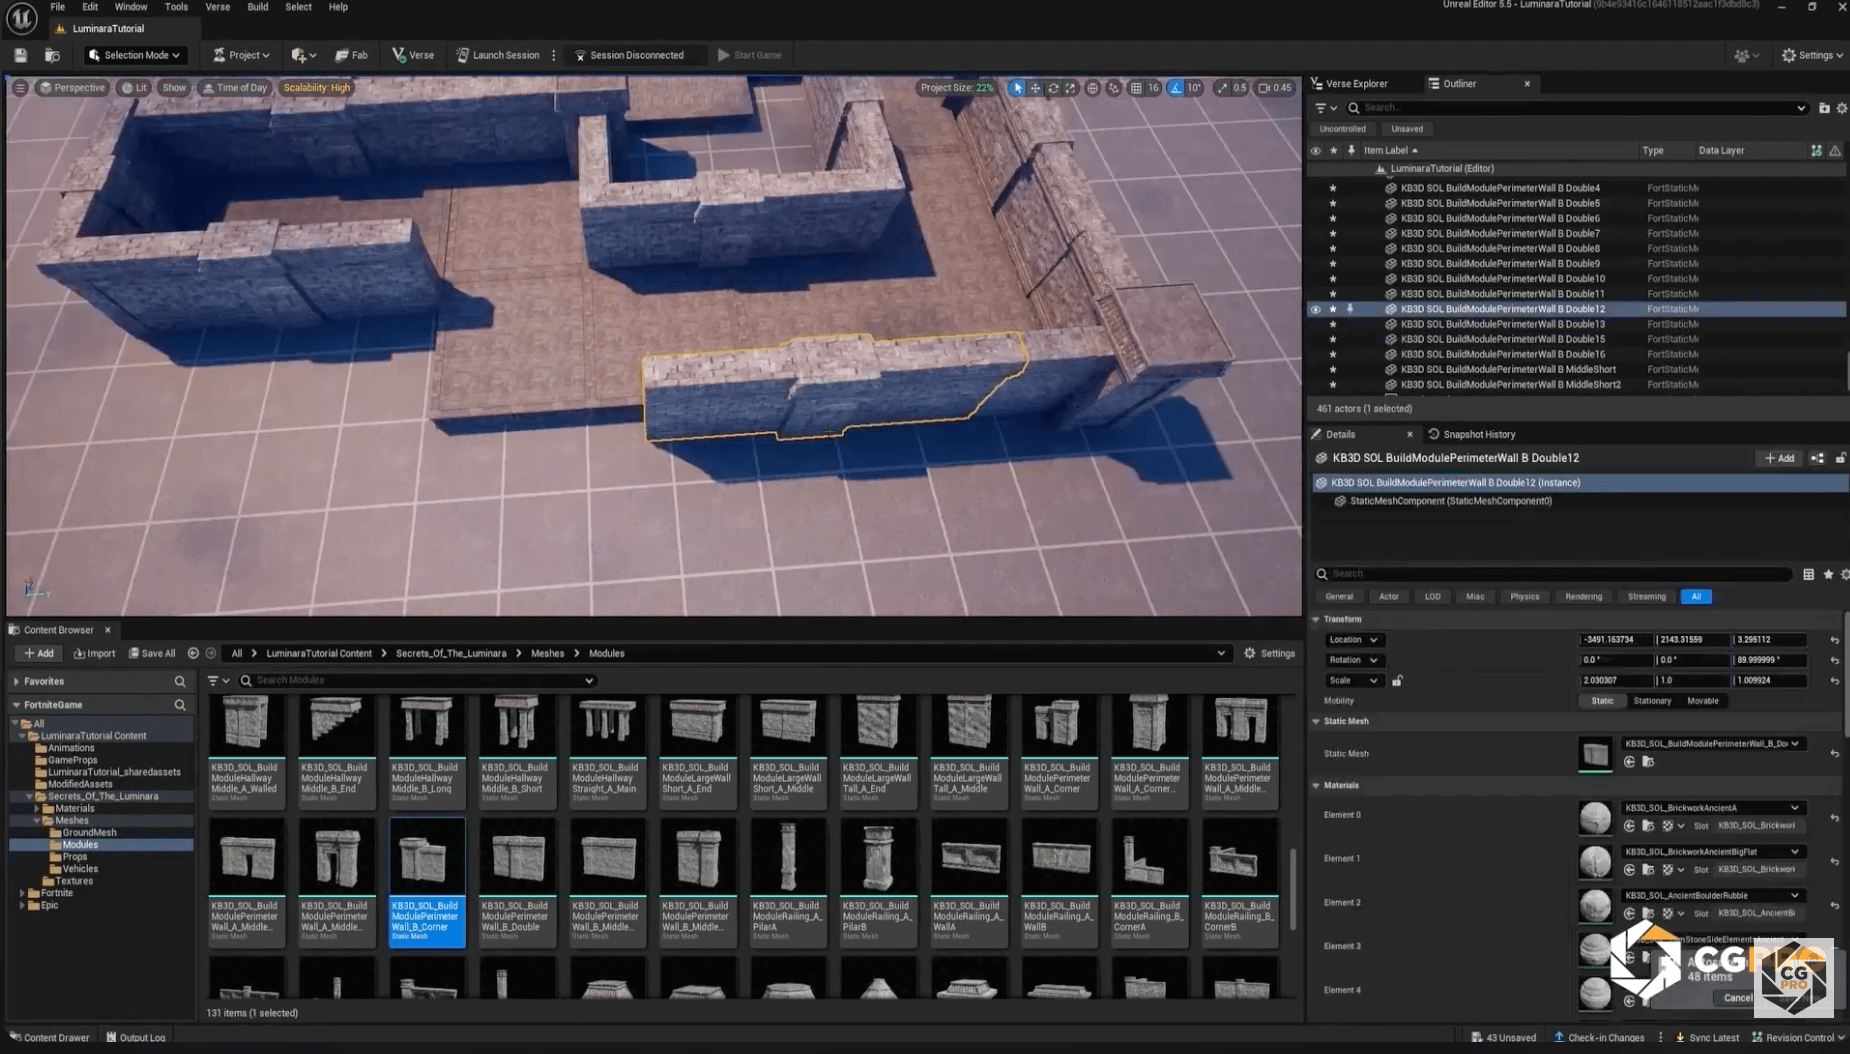Open the viewport Show menu
Screen dimensions: 1850x1054
point(174,88)
